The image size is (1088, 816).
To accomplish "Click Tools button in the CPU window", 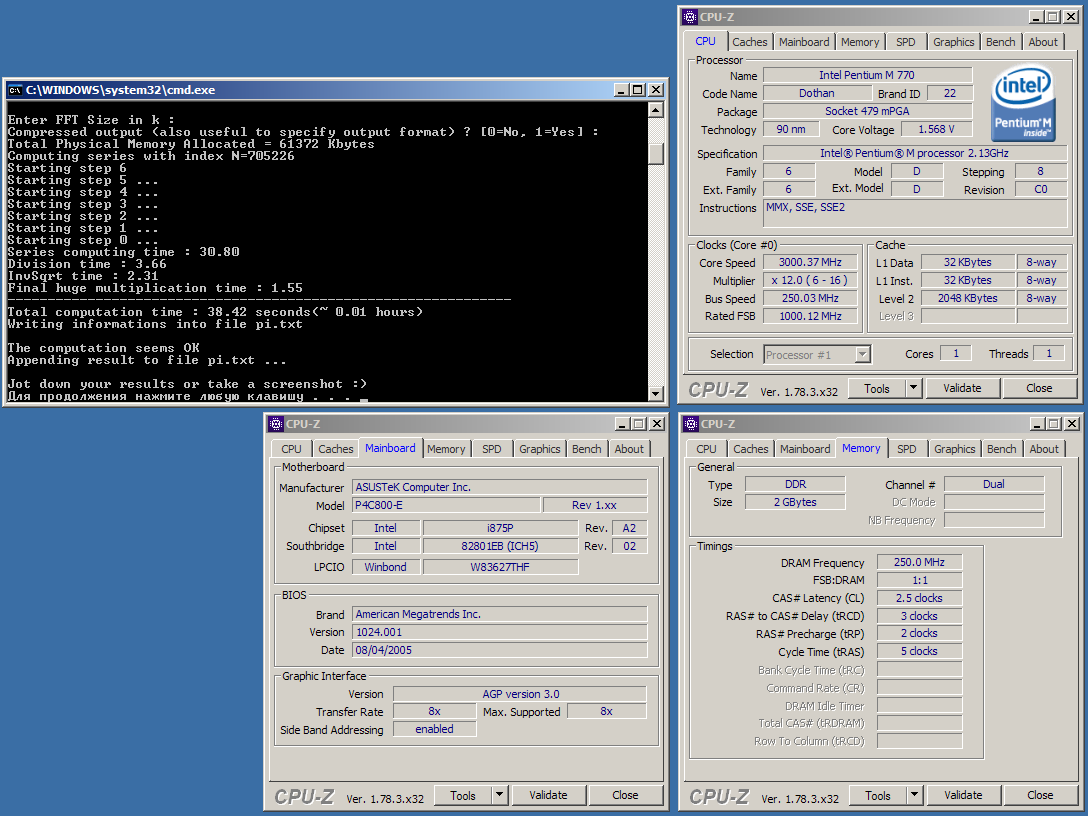I will pos(877,388).
